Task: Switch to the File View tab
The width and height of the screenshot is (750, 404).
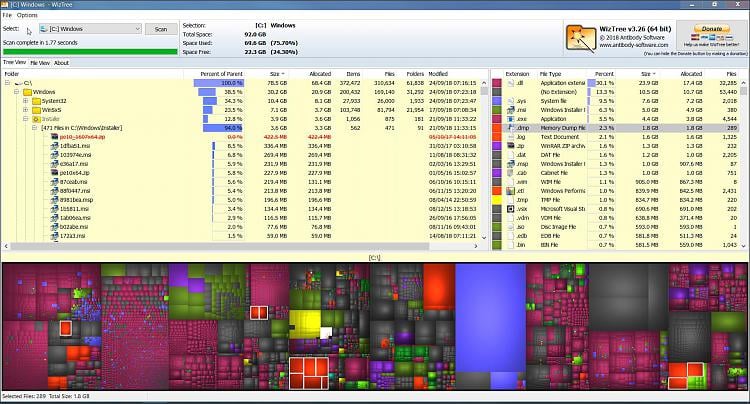Action: click(x=40, y=63)
